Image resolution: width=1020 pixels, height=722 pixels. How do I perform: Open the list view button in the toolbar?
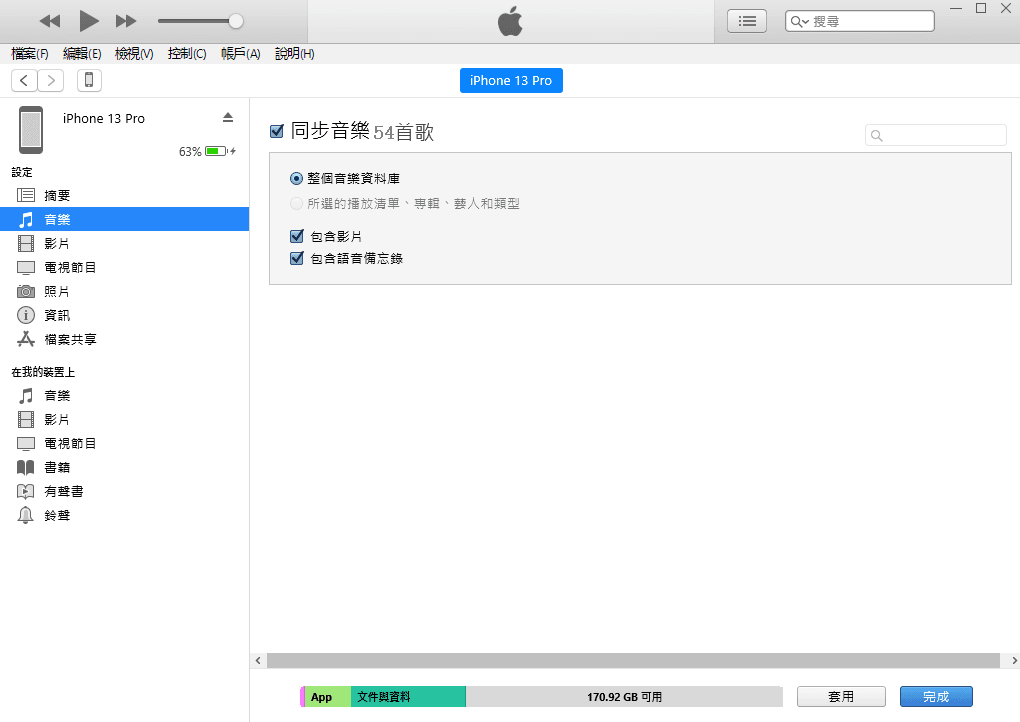[747, 21]
